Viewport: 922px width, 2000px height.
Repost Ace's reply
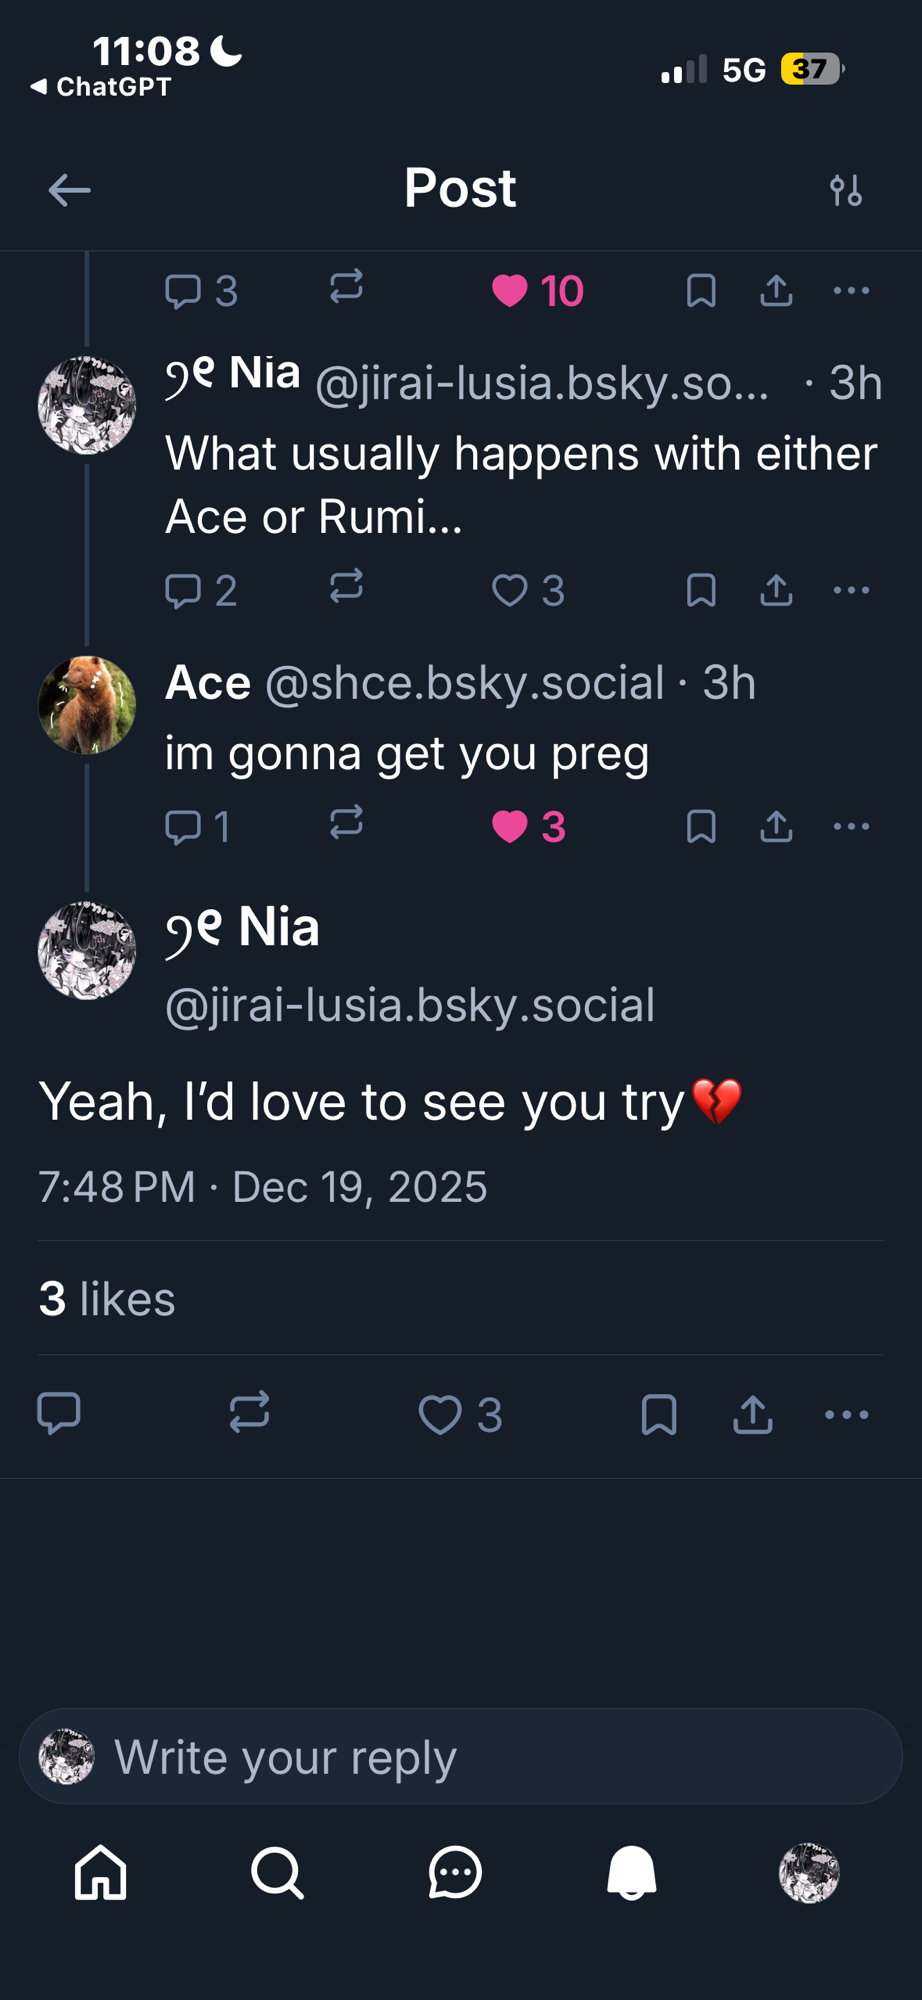[x=346, y=824]
